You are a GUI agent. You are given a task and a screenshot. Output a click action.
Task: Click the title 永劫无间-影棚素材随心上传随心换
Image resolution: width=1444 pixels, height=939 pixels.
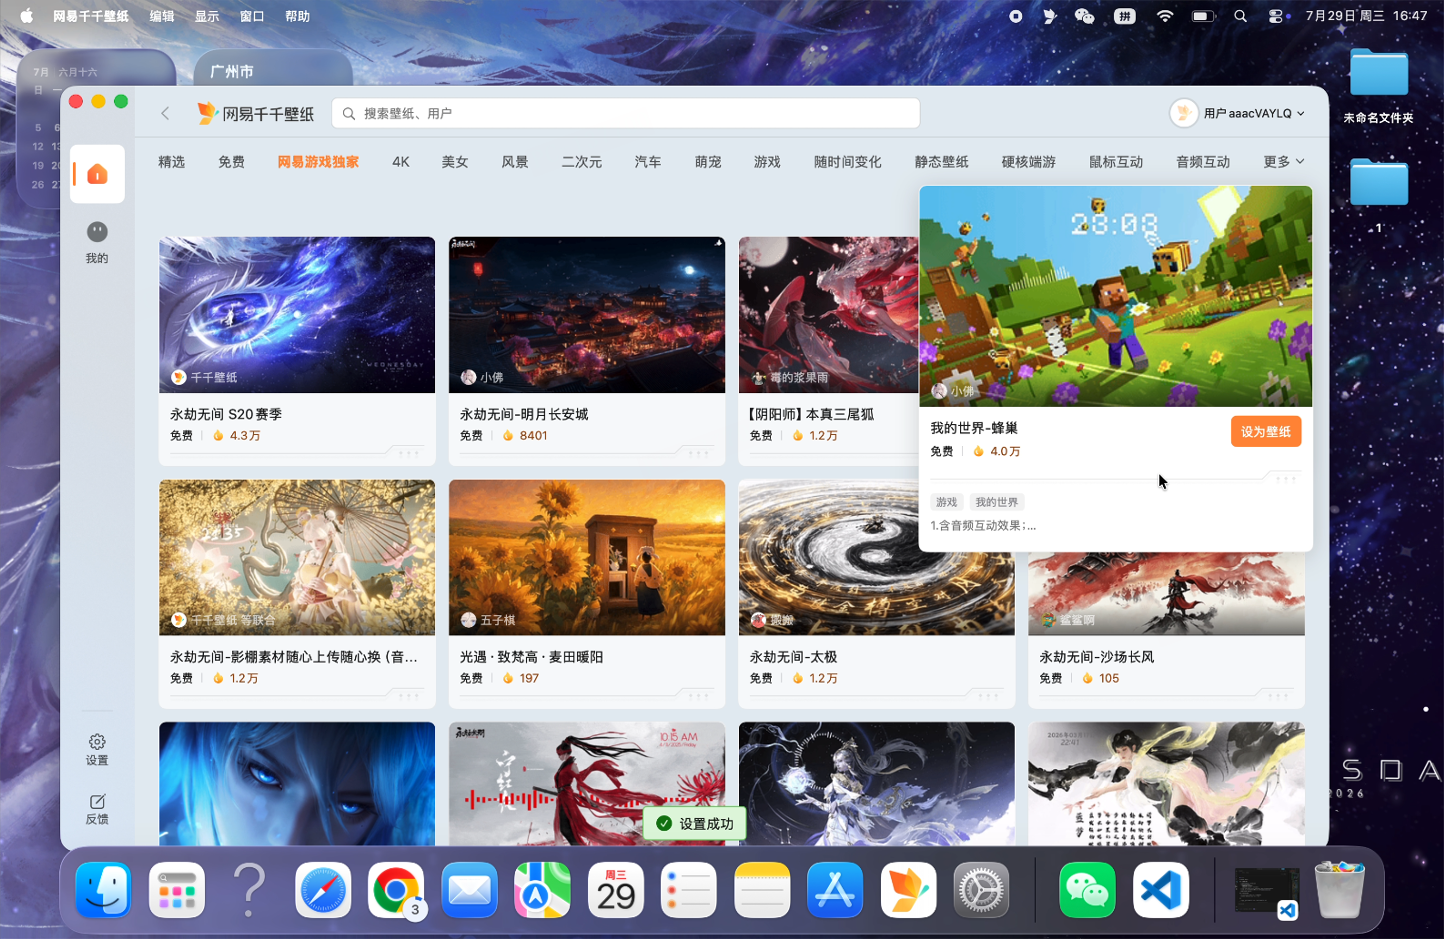tap(294, 657)
